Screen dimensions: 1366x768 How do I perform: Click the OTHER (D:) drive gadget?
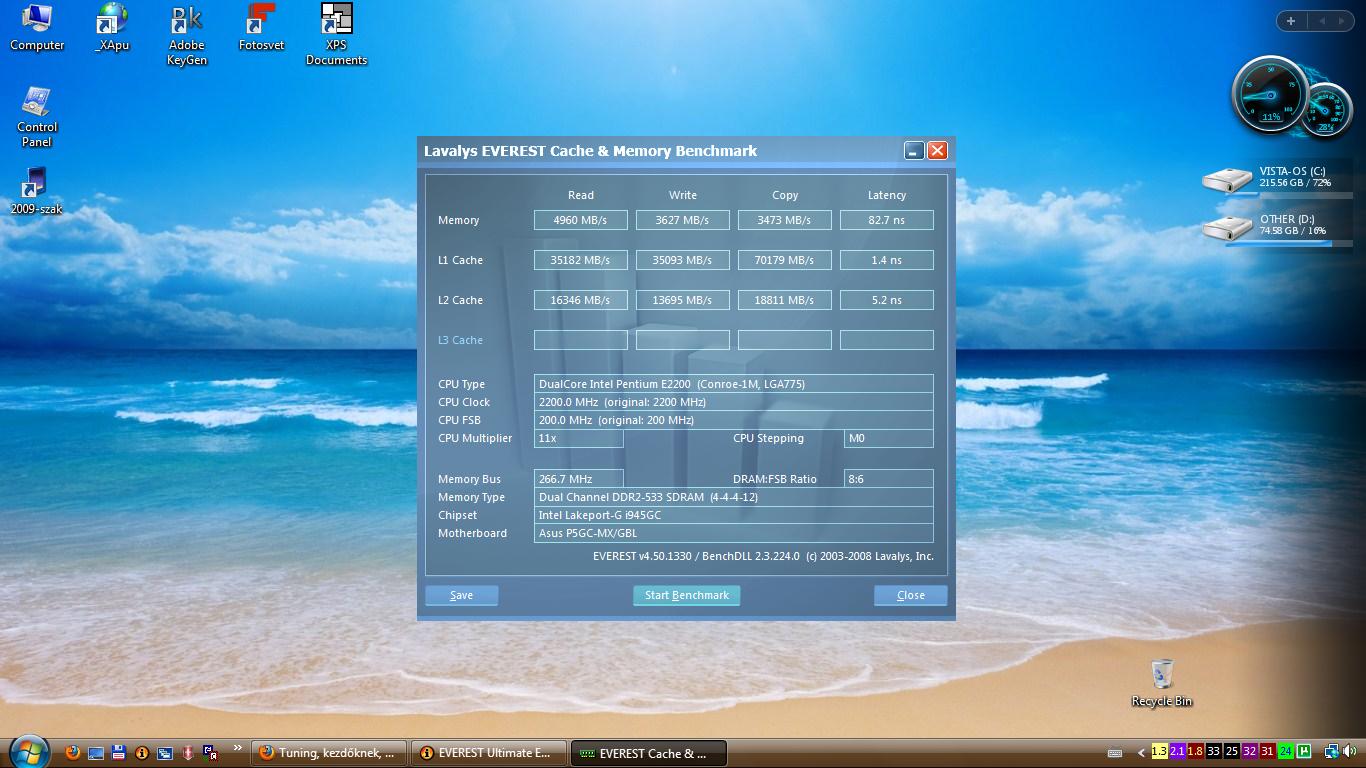tap(1277, 227)
